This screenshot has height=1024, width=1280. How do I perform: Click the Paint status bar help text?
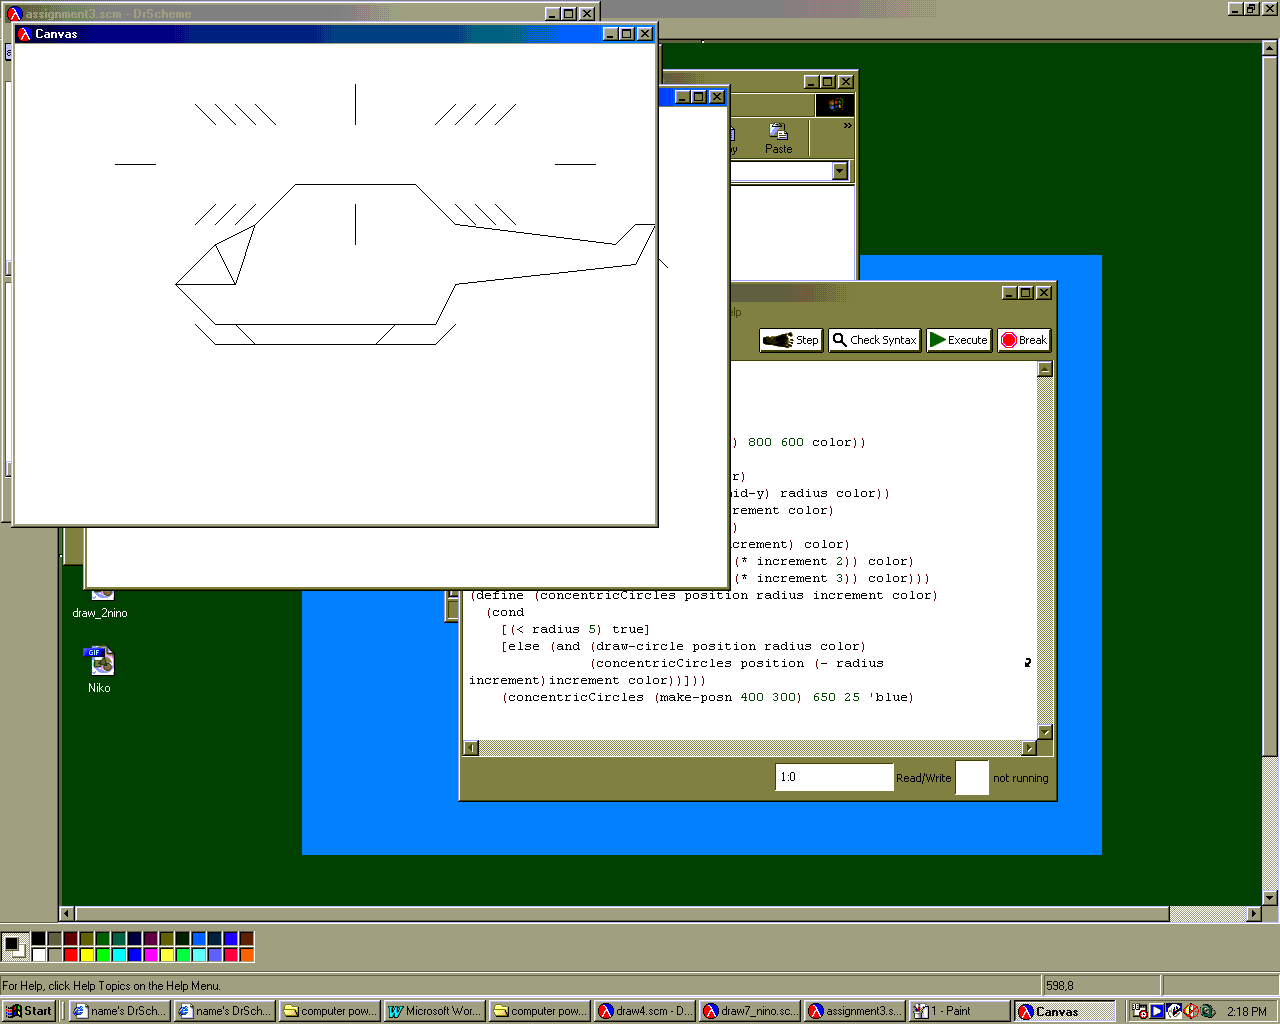111,986
